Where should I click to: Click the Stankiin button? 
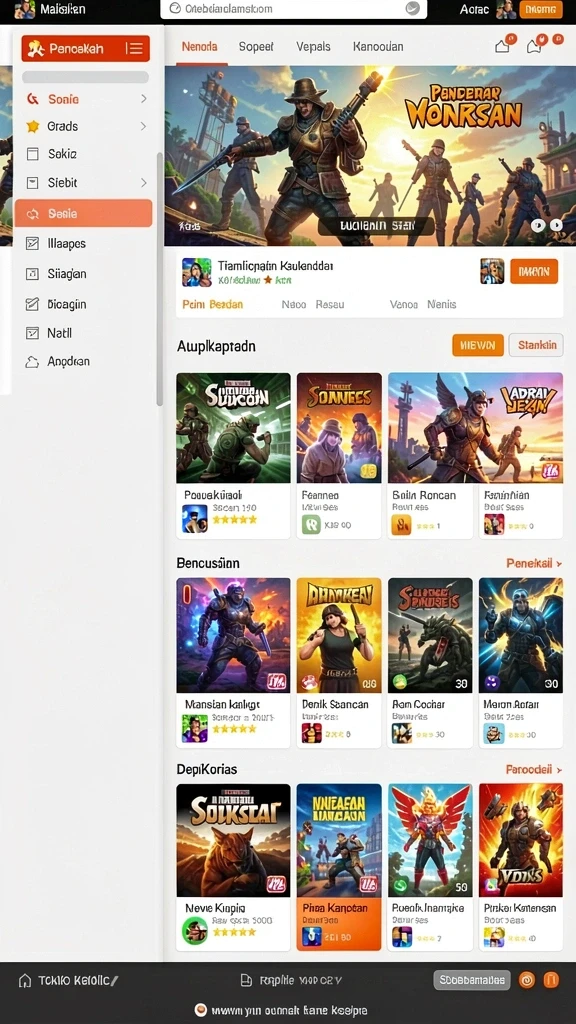tap(537, 345)
